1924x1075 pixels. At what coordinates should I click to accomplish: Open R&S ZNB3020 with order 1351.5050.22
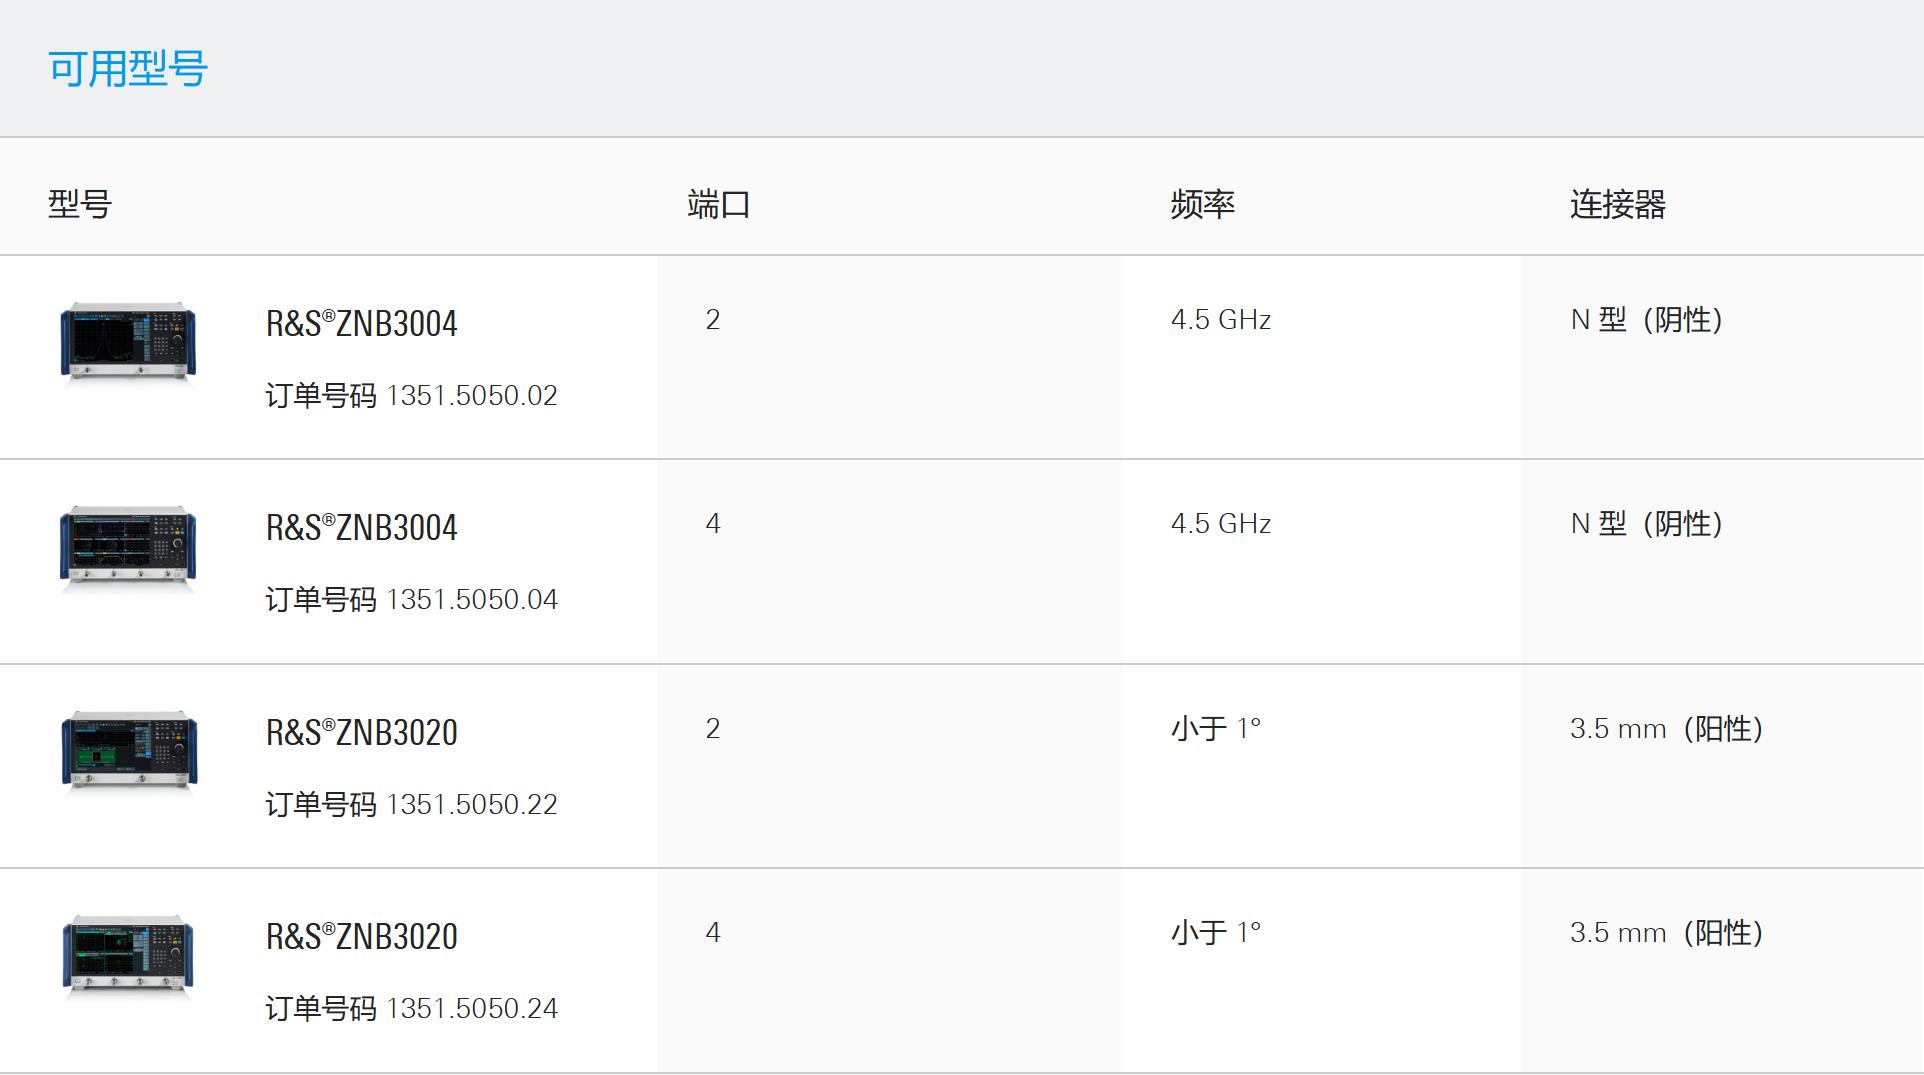pyautogui.click(x=361, y=733)
